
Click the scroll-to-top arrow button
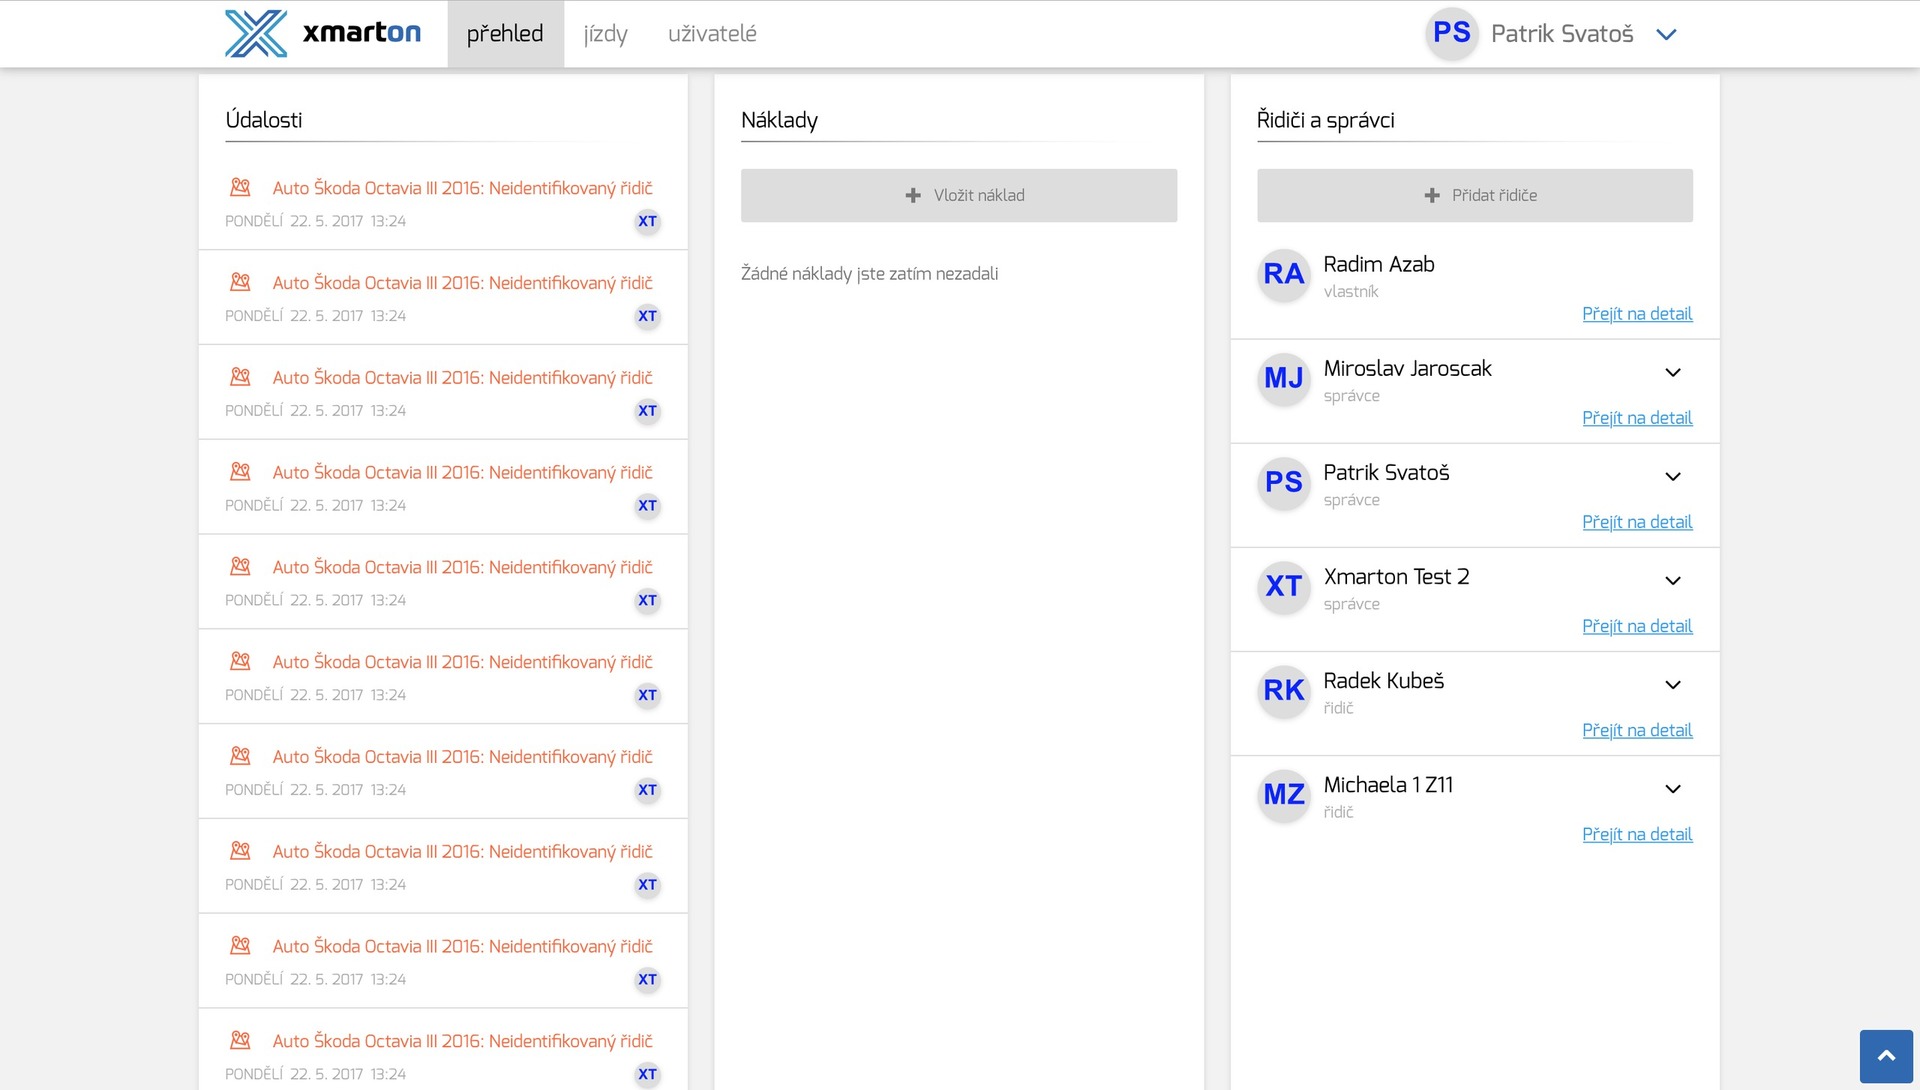coord(1886,1056)
